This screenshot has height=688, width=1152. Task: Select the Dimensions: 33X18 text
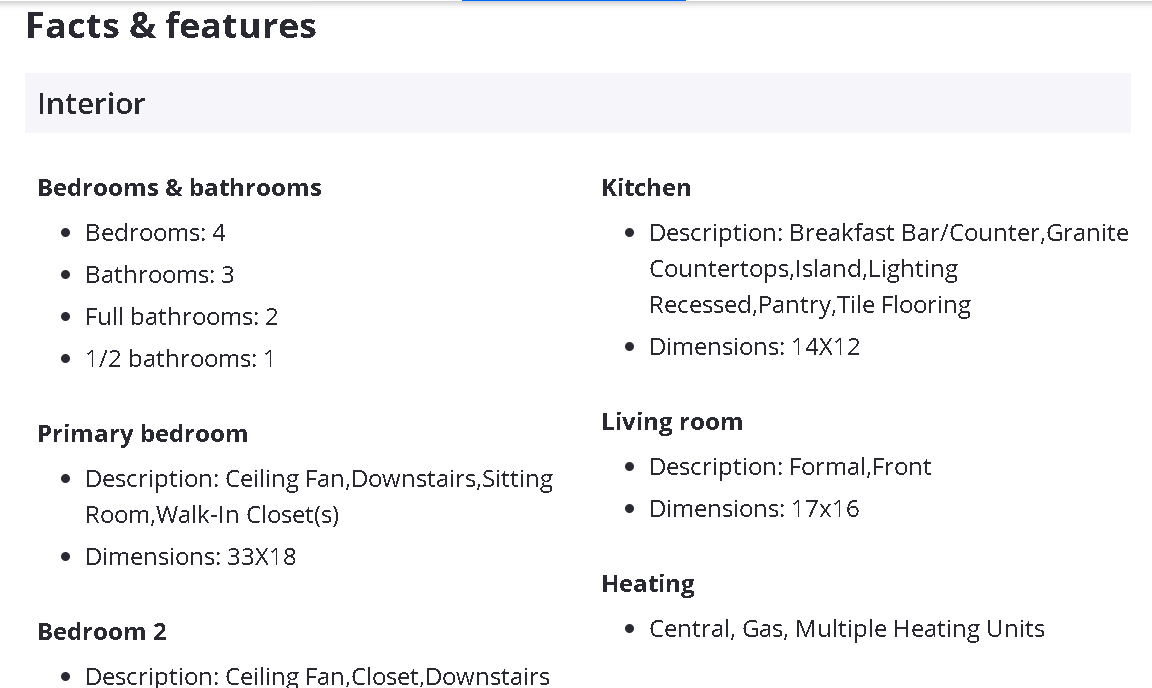pos(190,557)
